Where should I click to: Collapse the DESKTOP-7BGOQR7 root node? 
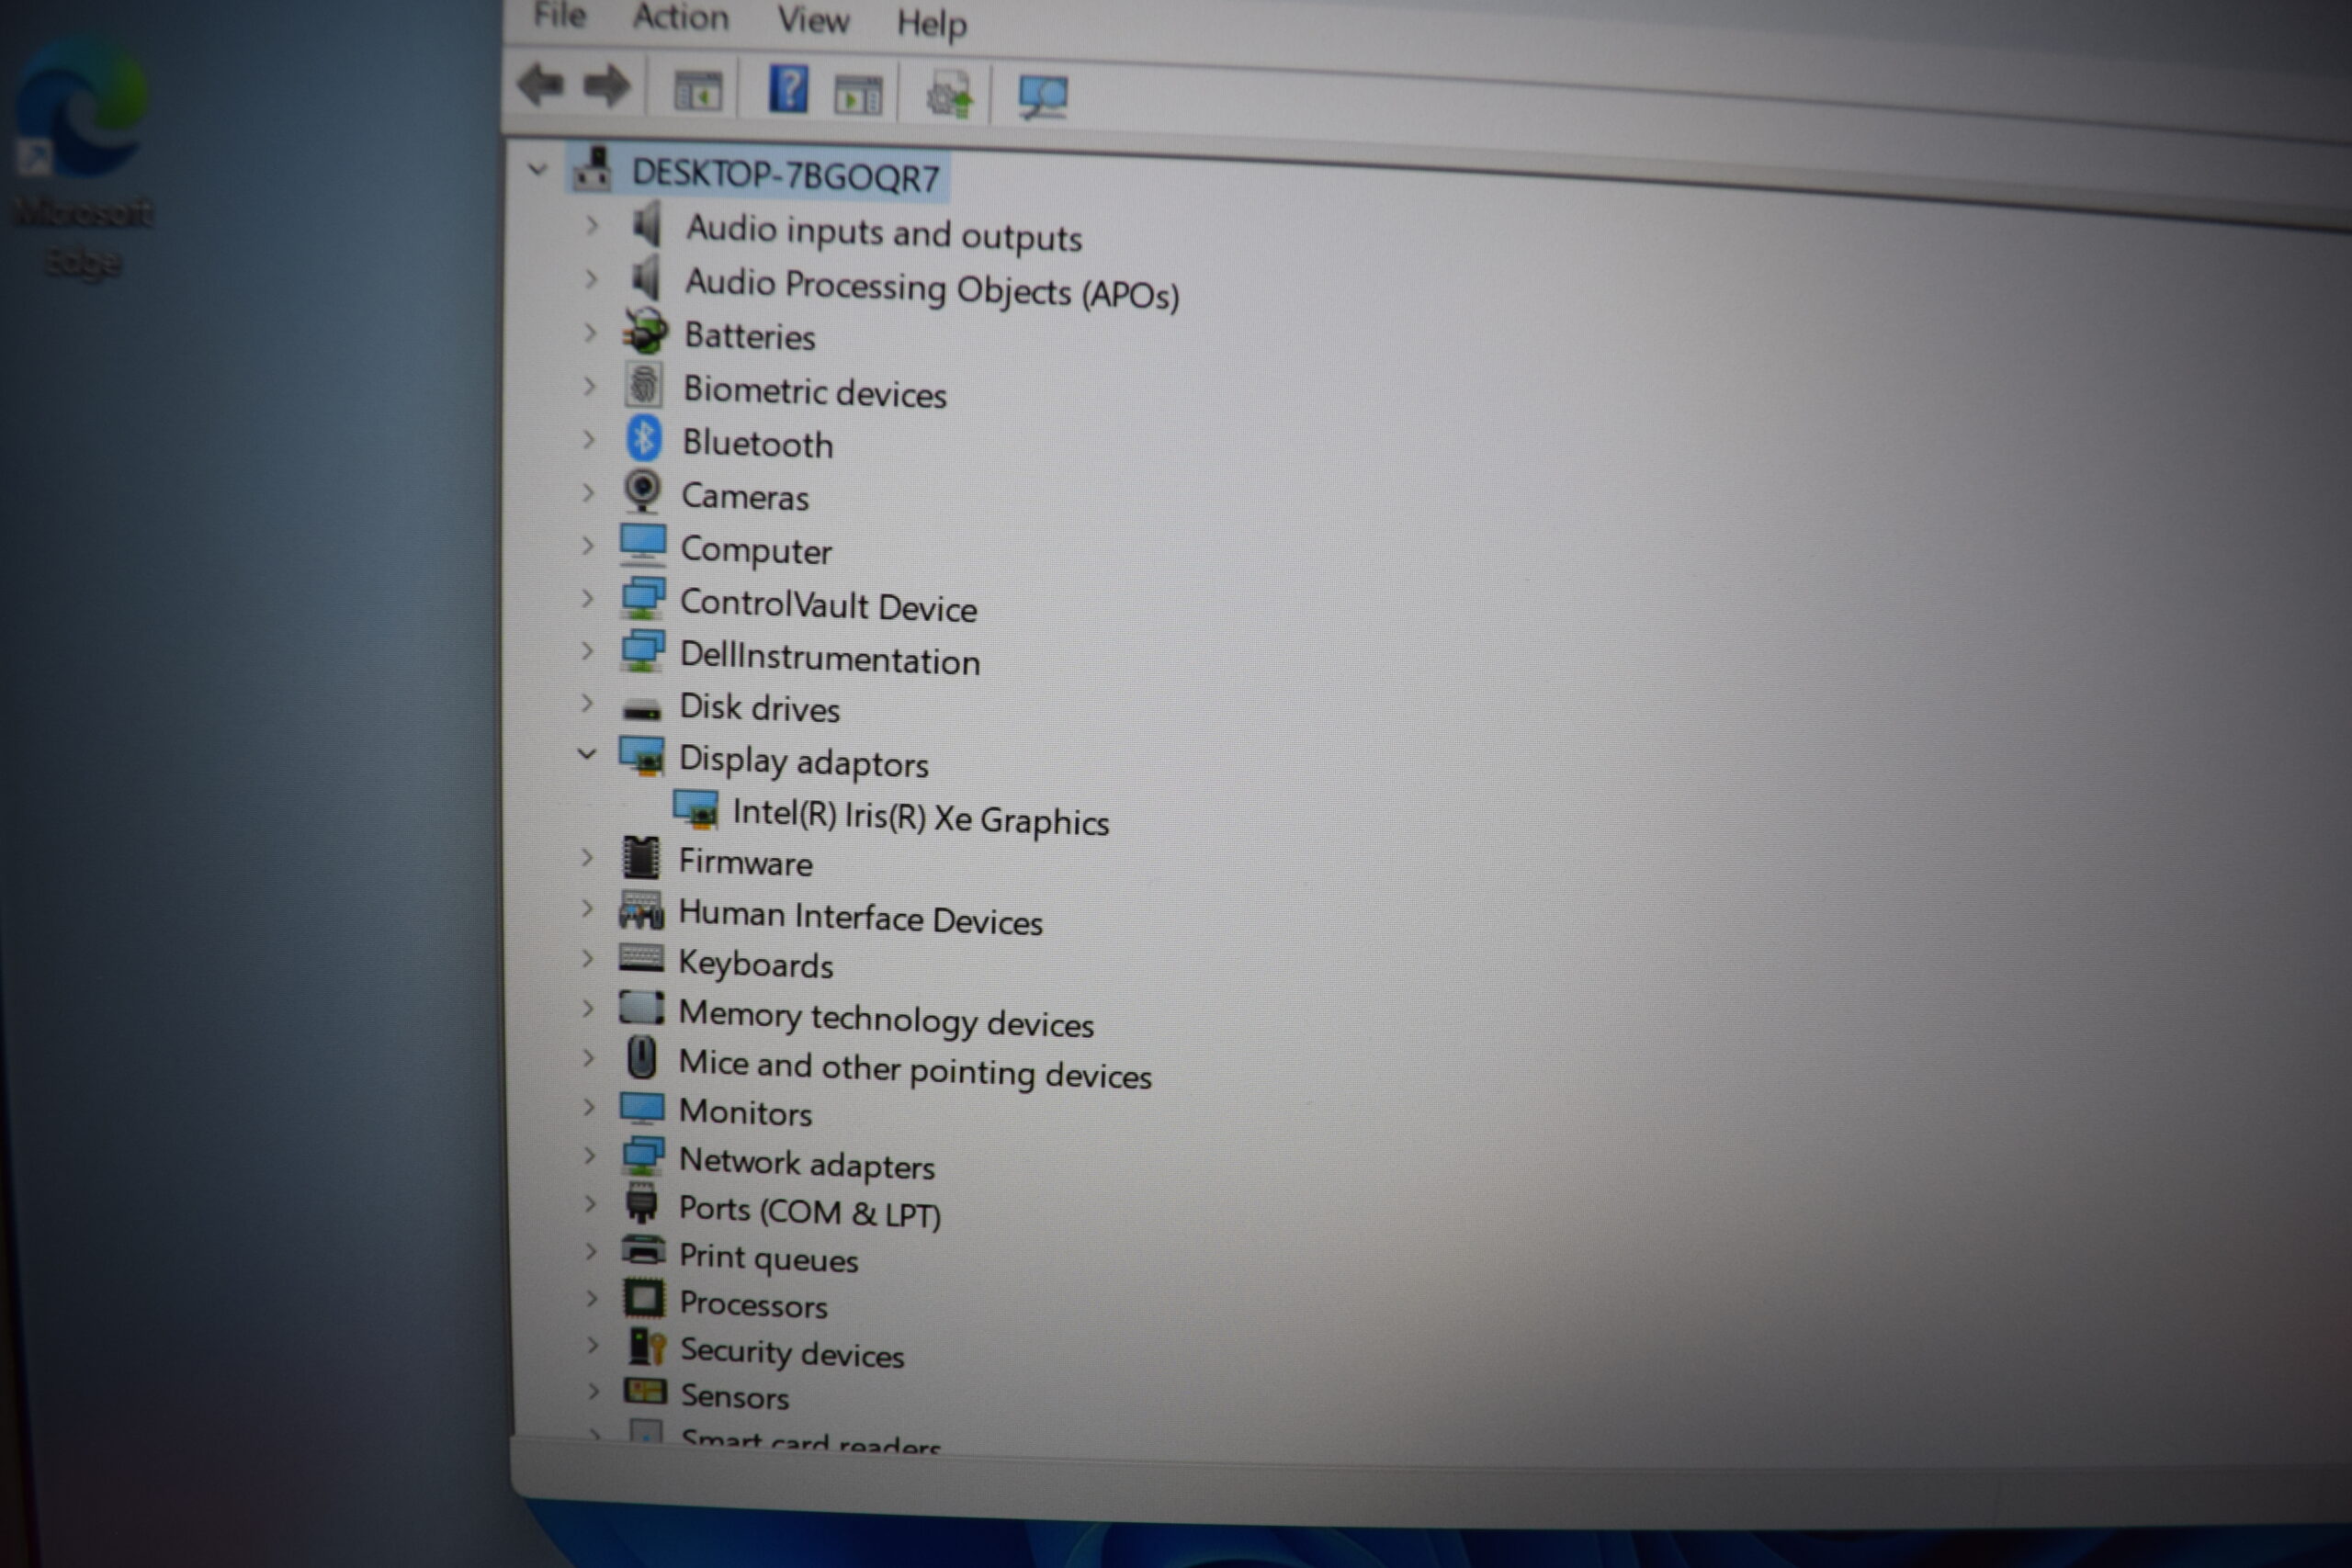[538, 169]
